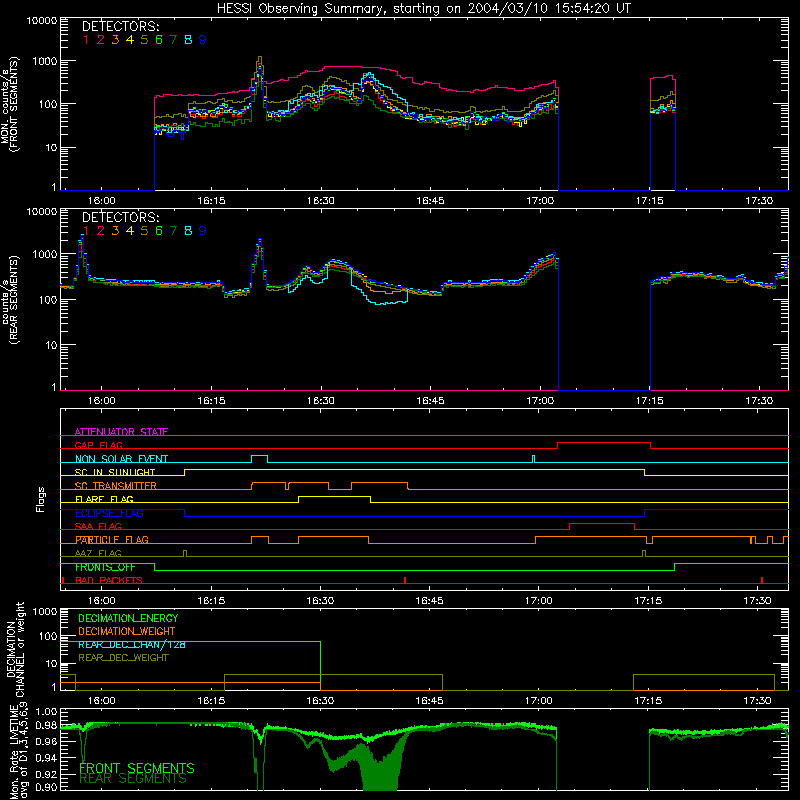Image resolution: width=800 pixels, height=800 pixels.
Task: Click the DECIMATION_WEIGHT legend entry
Action: (x=127, y=631)
